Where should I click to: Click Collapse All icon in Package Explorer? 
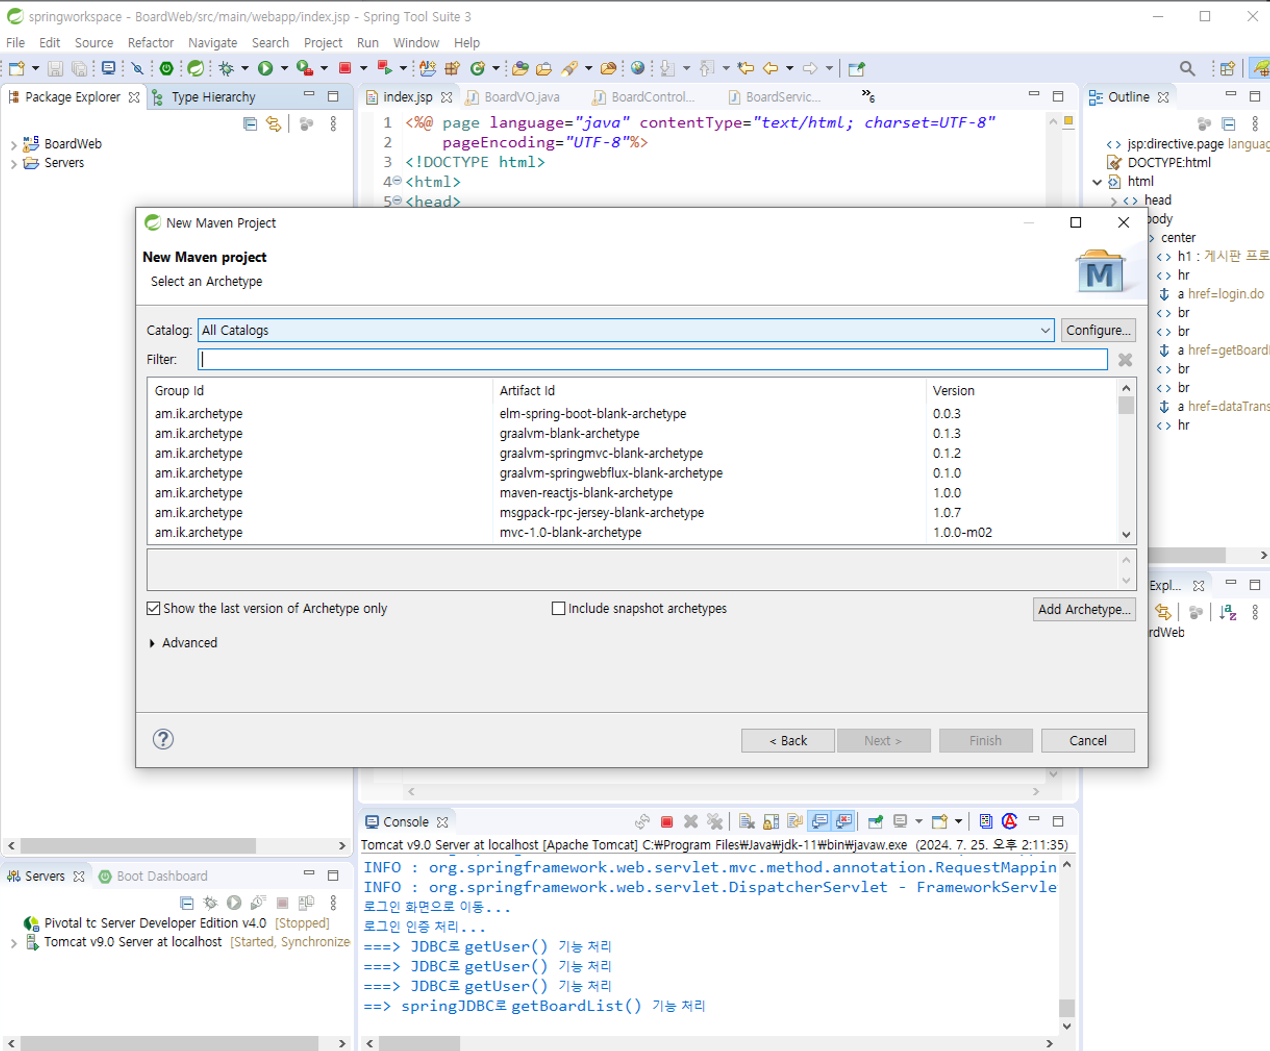tap(250, 124)
